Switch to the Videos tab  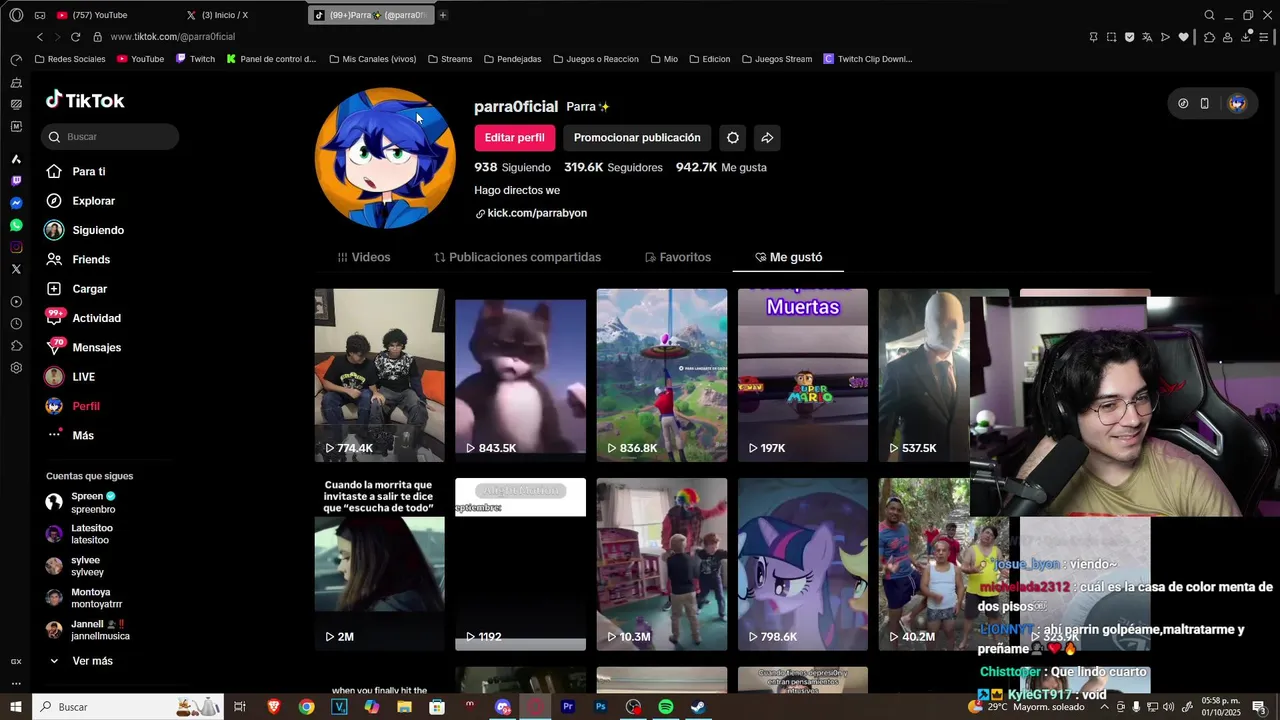click(x=364, y=257)
